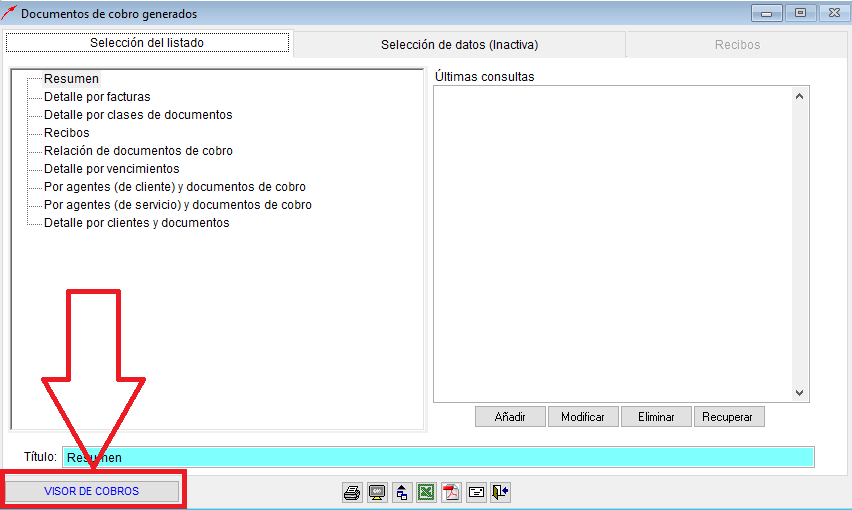Select Por agentes (de servicio) listing
The width and height of the screenshot is (852, 510).
click(178, 205)
